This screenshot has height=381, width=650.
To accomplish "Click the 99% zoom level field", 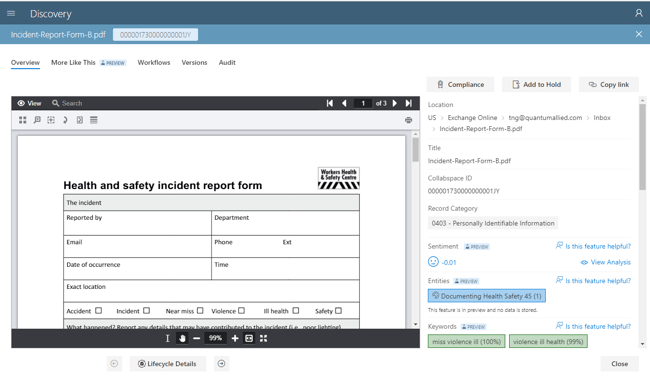I will click(x=215, y=338).
